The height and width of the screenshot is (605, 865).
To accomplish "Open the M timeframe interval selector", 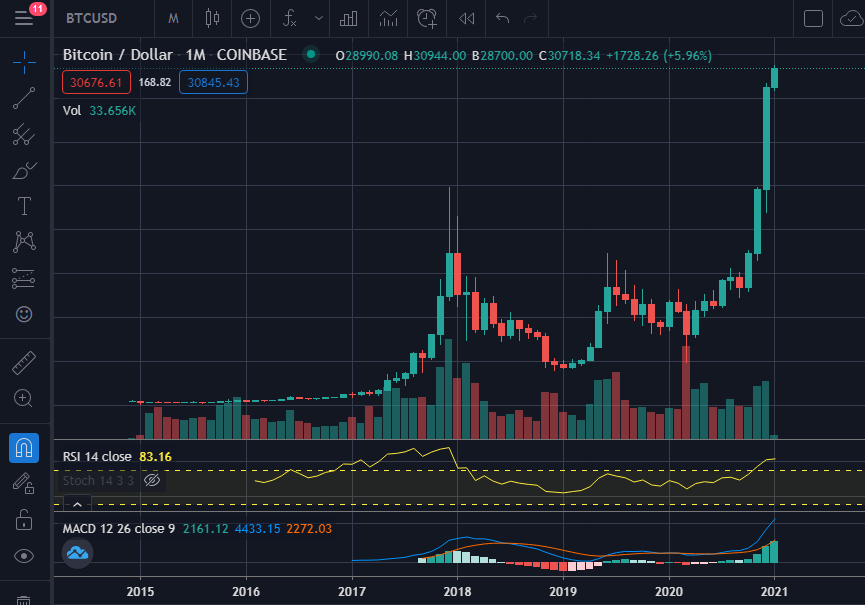I will point(173,19).
